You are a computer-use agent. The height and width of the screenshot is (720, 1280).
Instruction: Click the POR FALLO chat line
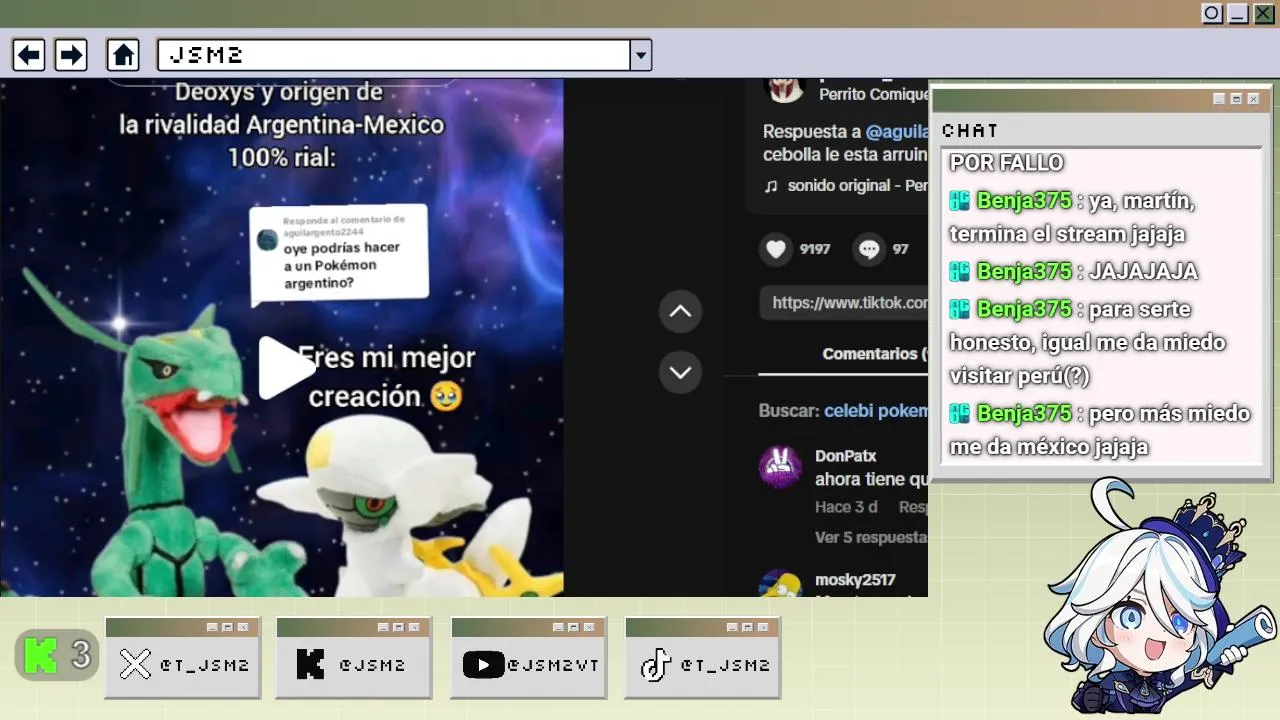[1006, 163]
